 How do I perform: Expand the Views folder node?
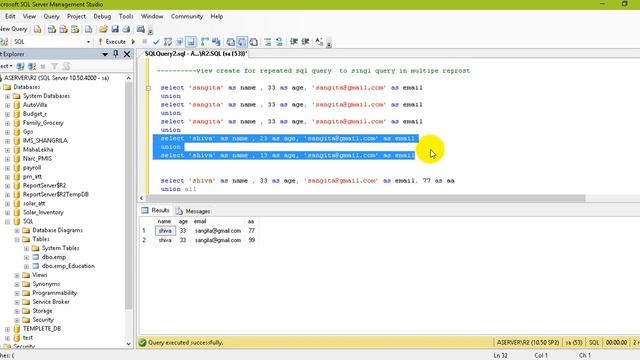[x=17, y=275]
